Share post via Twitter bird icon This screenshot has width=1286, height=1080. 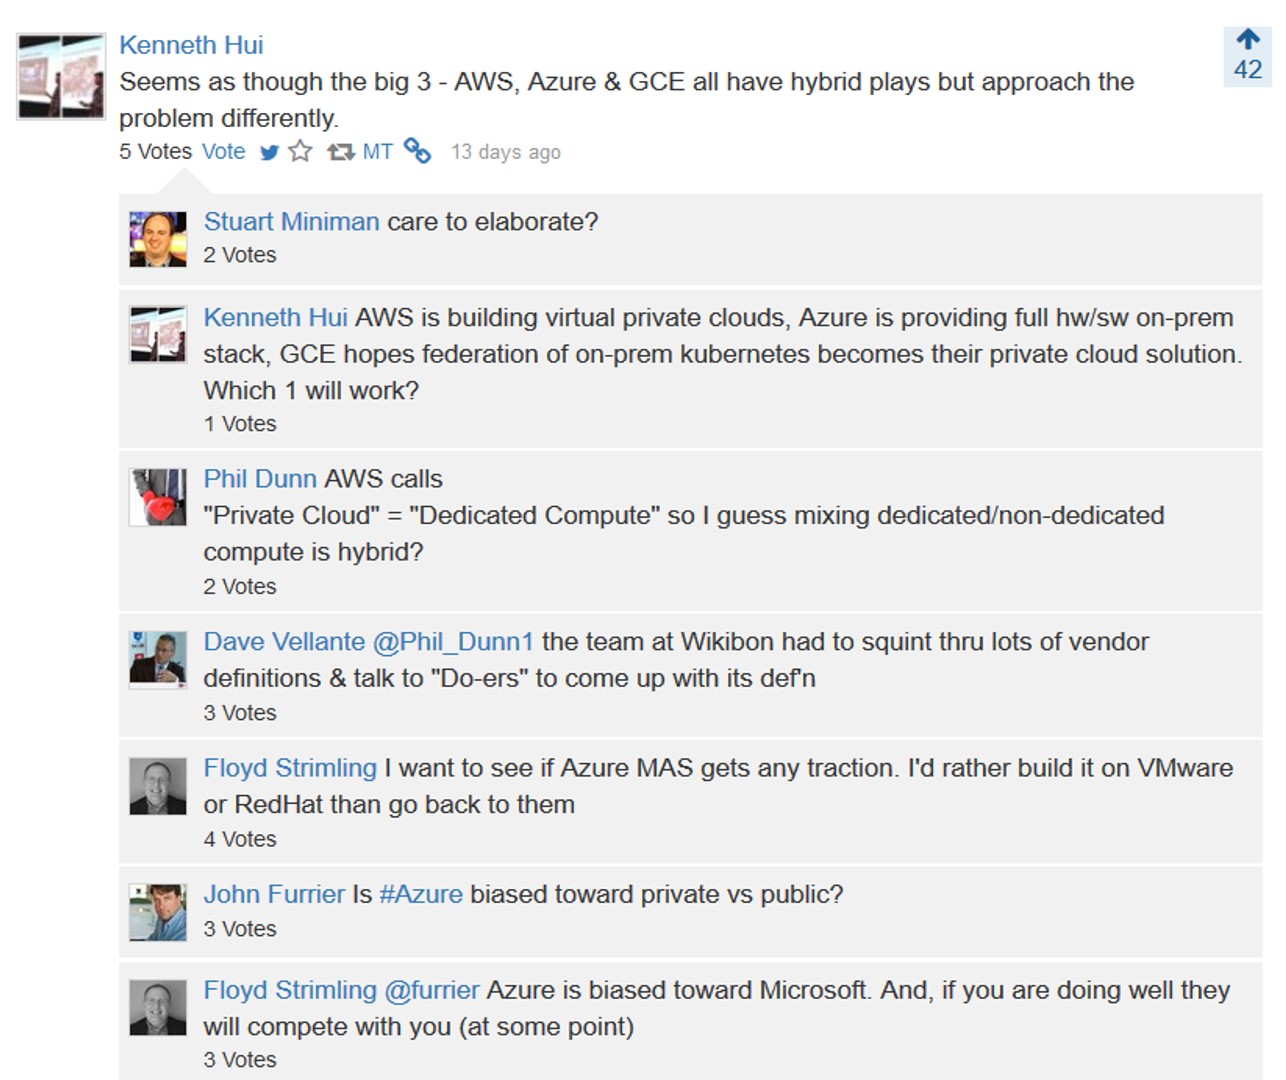point(269,153)
